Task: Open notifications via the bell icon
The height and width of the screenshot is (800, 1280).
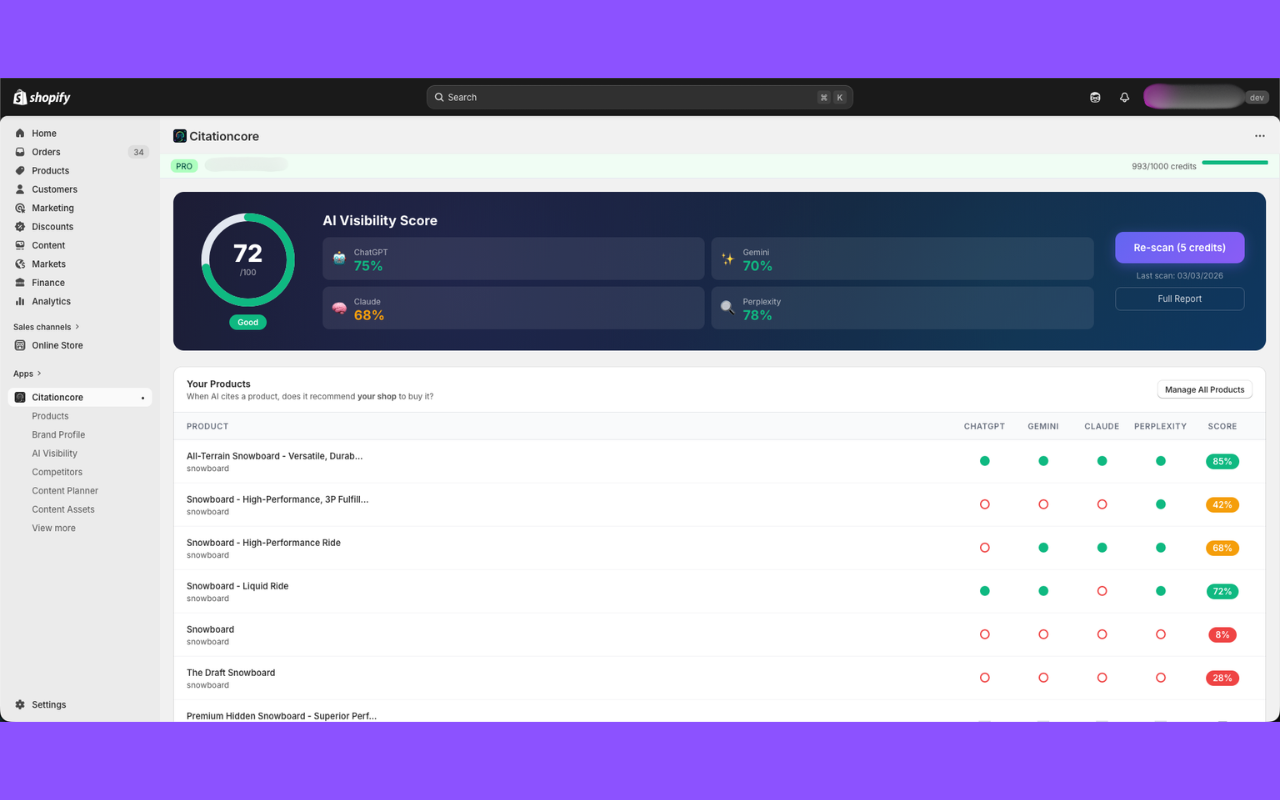Action: [x=1124, y=96]
